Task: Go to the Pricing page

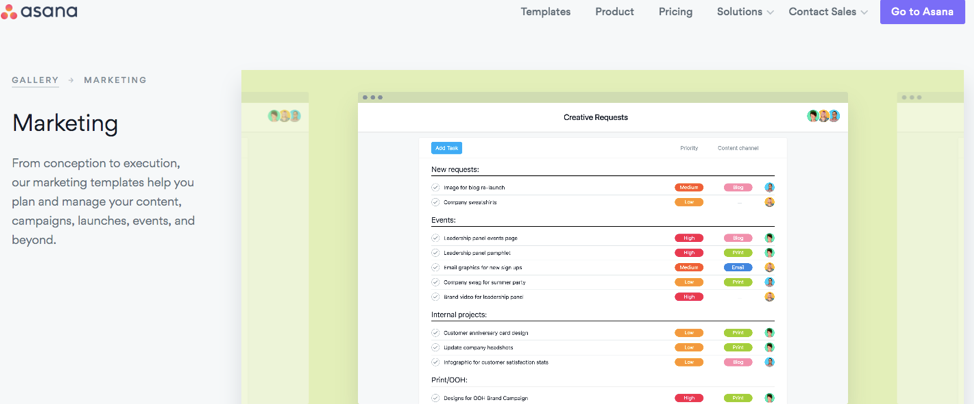Action: [x=675, y=12]
